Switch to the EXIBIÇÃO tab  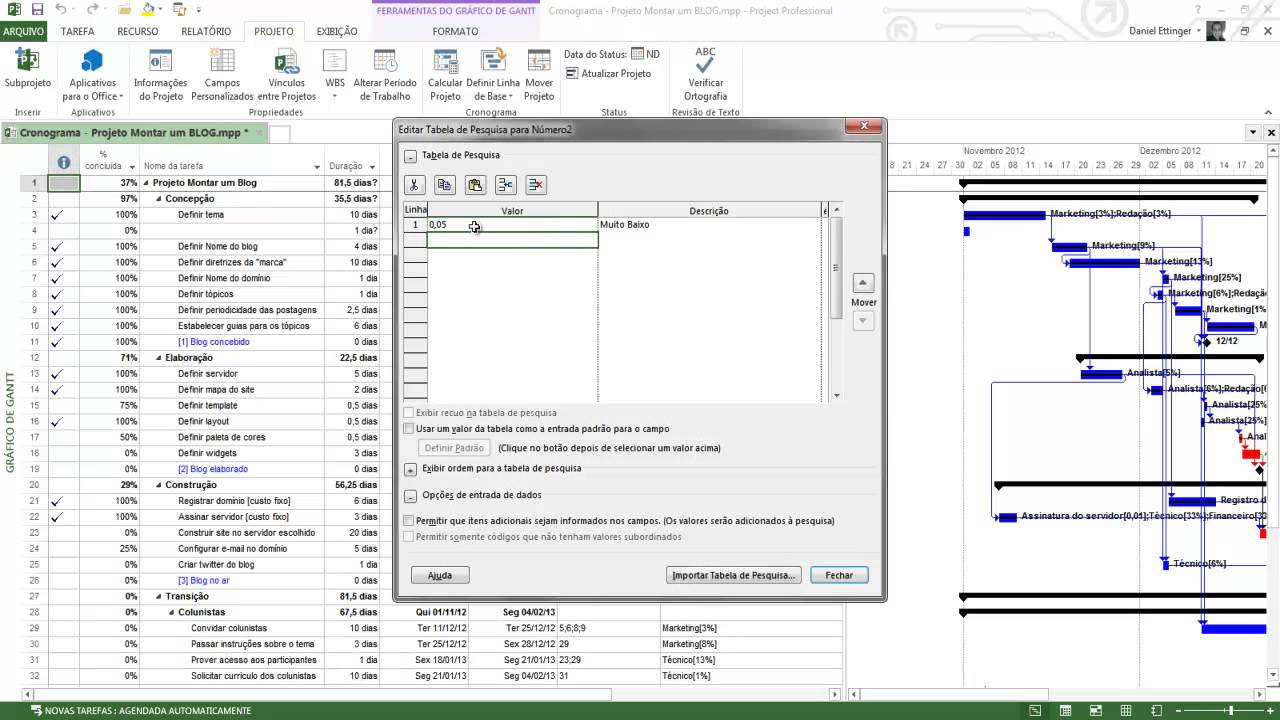(337, 31)
